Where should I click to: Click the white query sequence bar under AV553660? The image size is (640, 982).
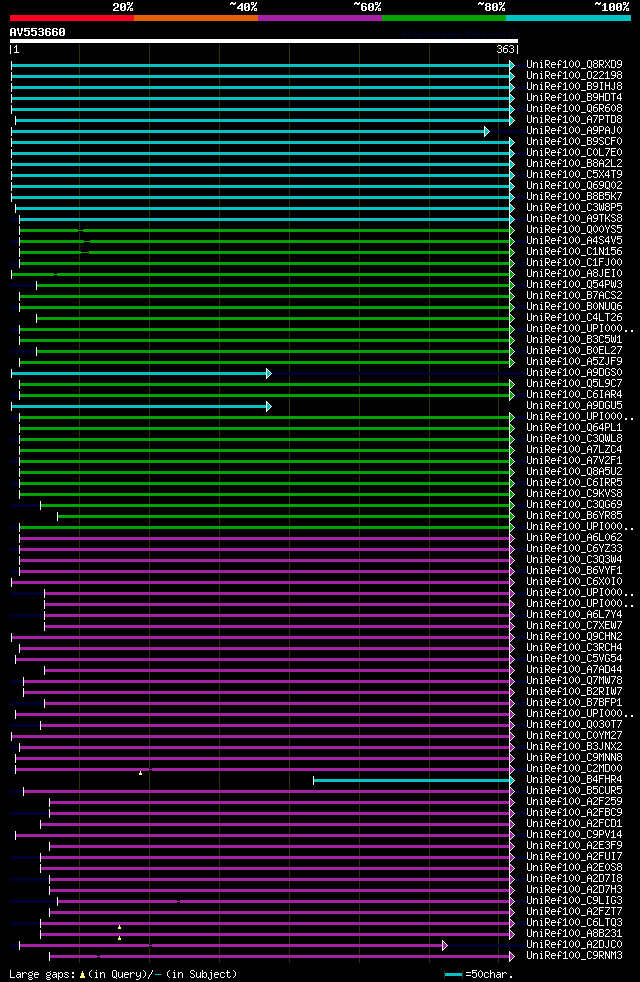(x=264, y=41)
